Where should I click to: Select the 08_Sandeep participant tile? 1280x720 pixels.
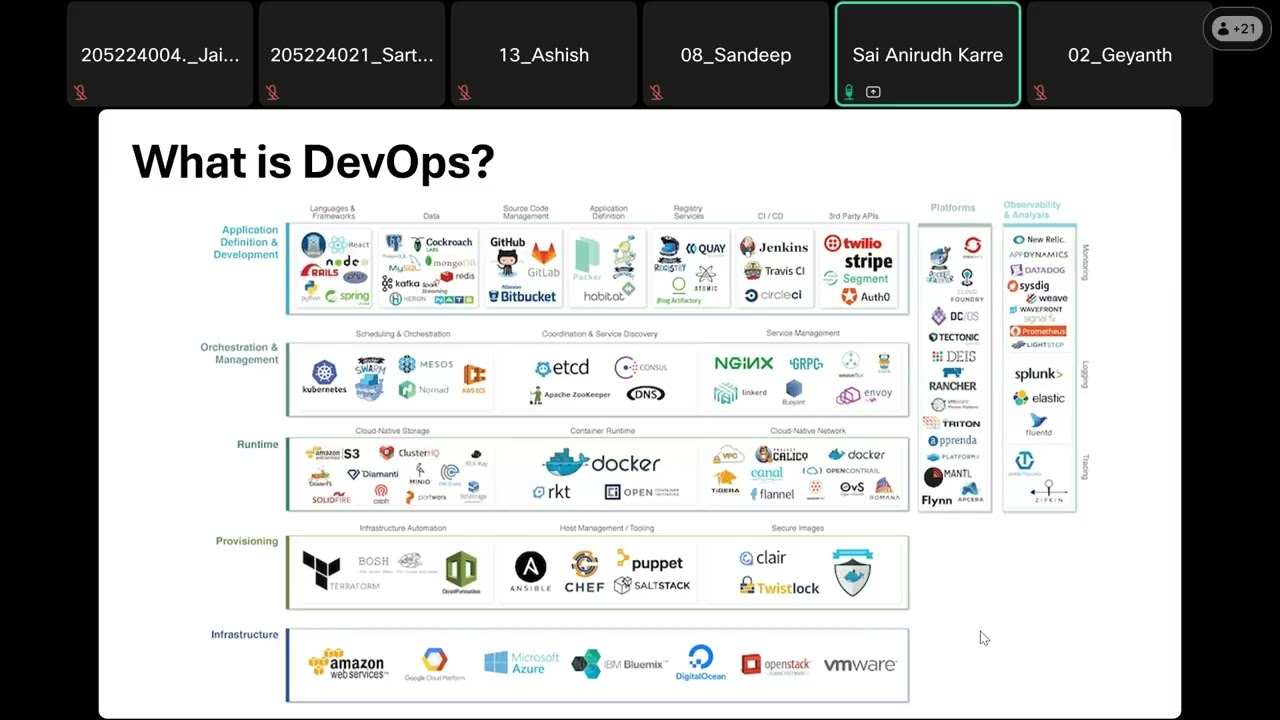pos(736,54)
